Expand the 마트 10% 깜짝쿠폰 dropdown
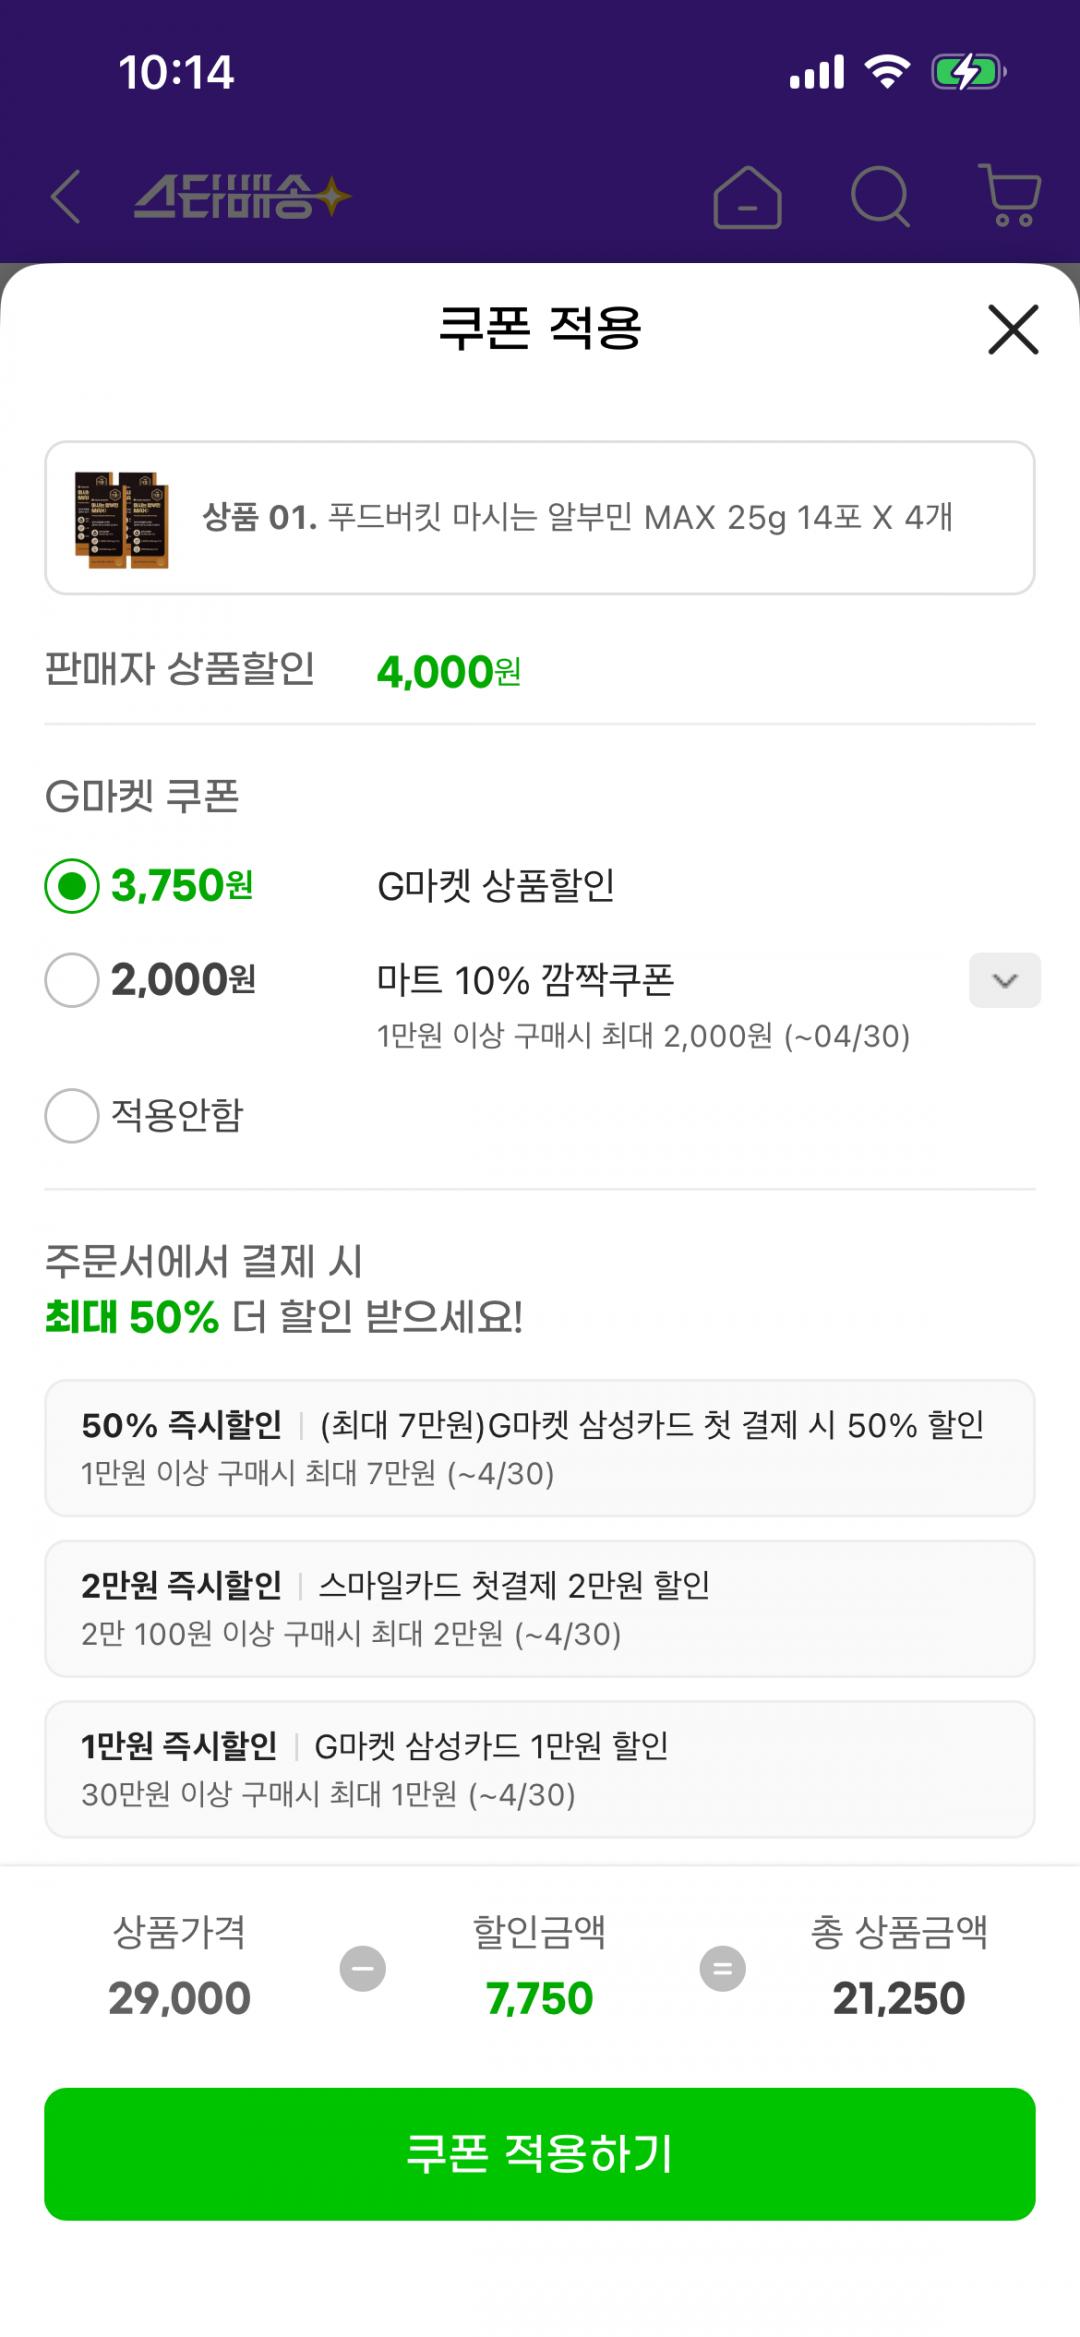1080x2337 pixels. 1004,980
